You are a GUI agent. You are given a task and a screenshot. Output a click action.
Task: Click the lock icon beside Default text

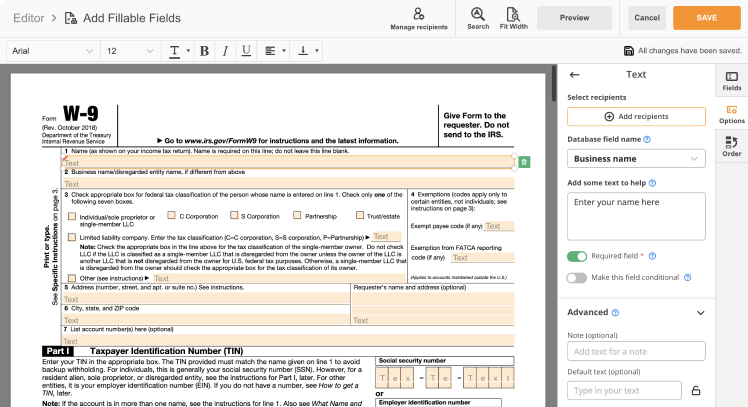click(x=696, y=390)
